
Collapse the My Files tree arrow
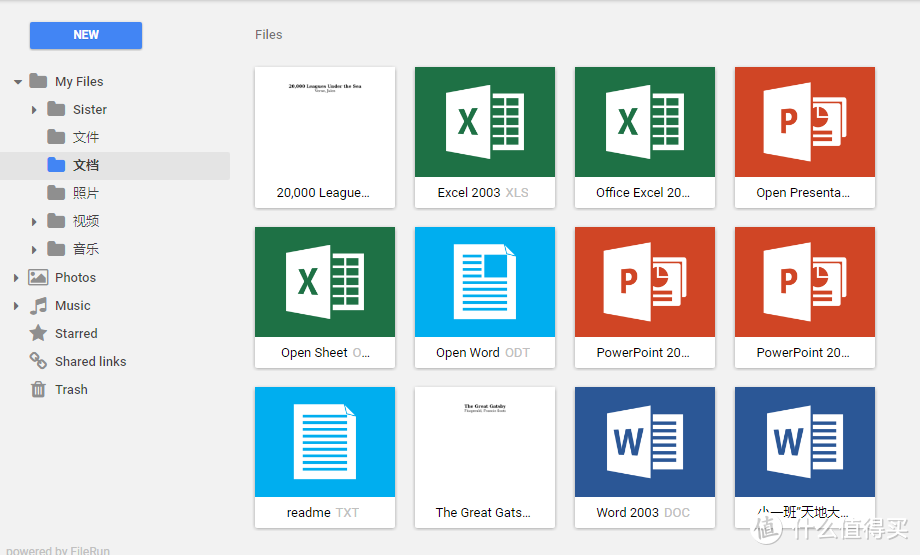coord(18,82)
